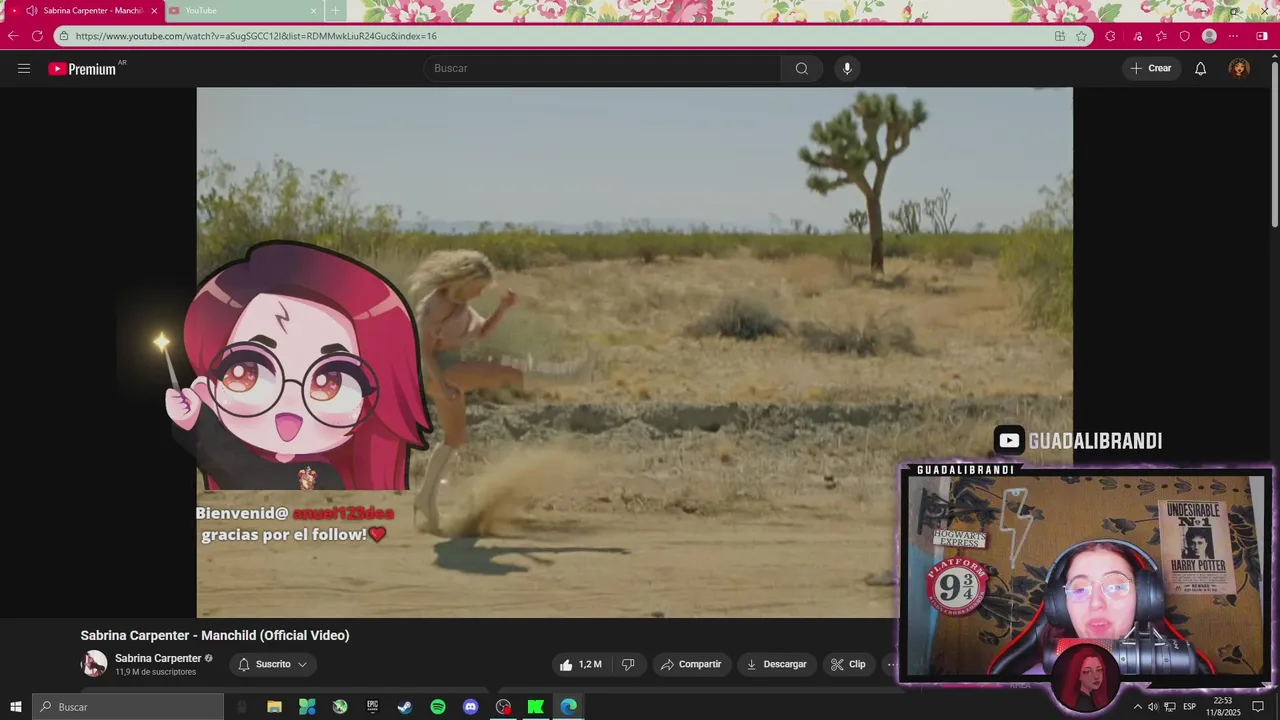Viewport: 1280px width, 720px height.
Task: Open Epic Games launcher from taskbar
Action: pyautogui.click(x=372, y=707)
